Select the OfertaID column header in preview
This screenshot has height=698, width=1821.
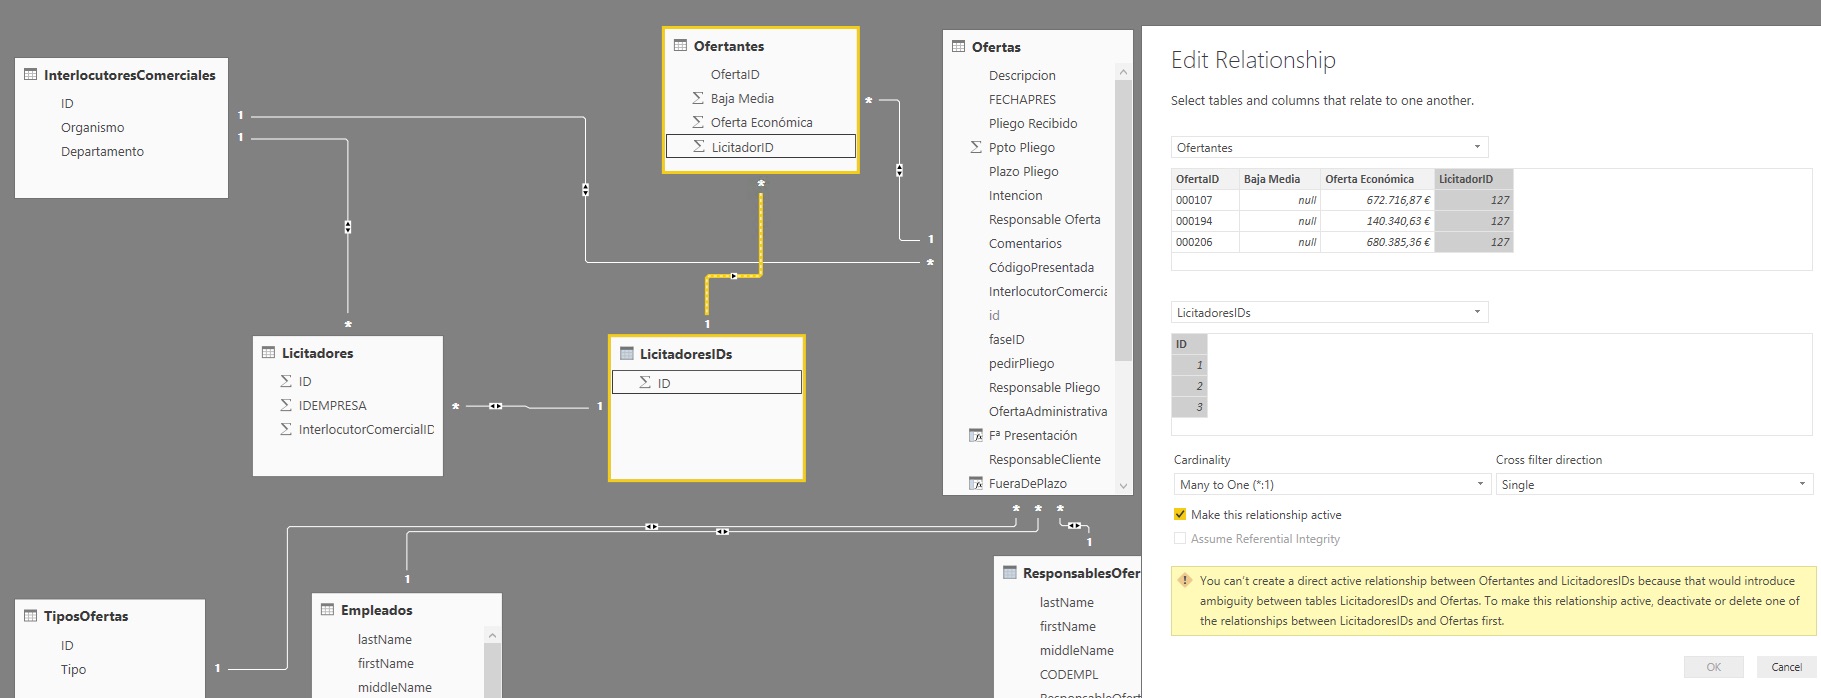coord(1205,179)
